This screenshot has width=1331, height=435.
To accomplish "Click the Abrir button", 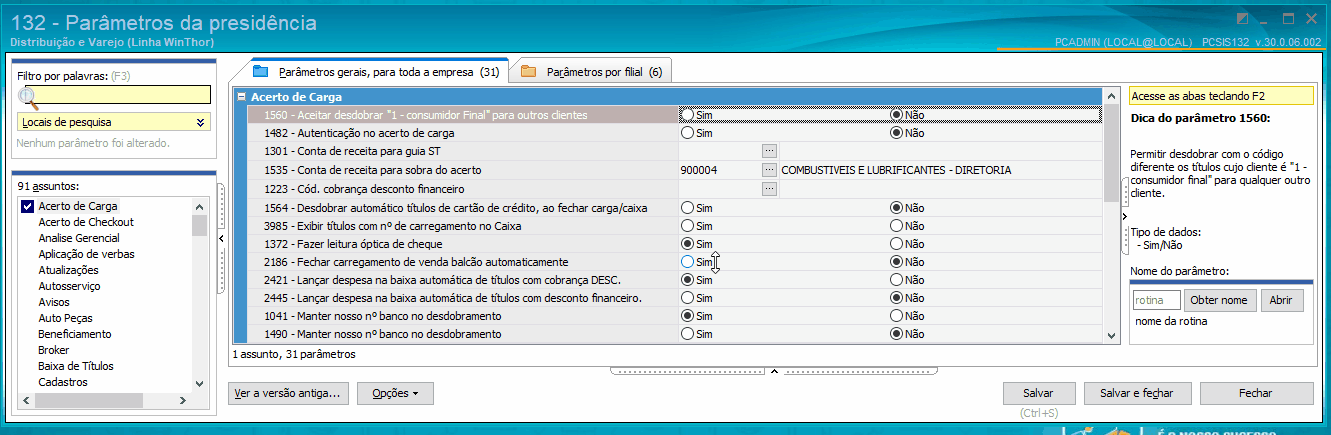I will coord(1282,301).
